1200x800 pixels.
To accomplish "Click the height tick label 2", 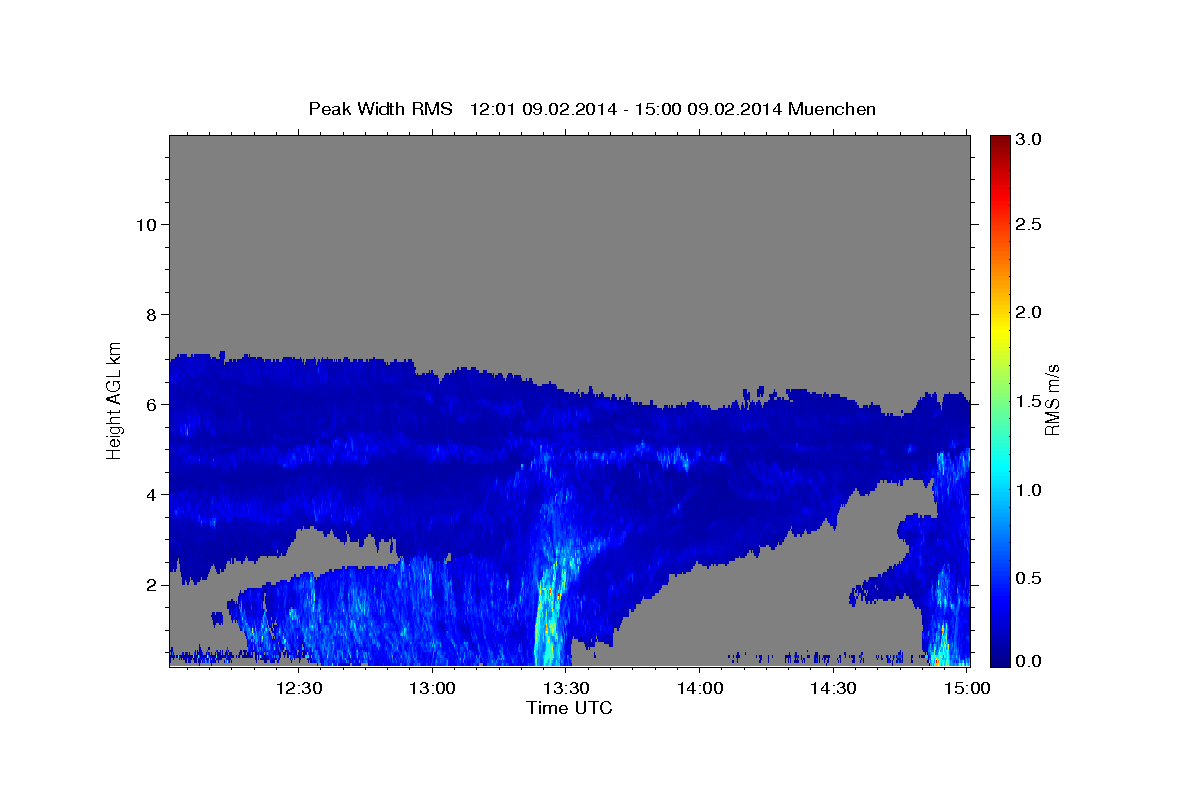I will pos(152,585).
